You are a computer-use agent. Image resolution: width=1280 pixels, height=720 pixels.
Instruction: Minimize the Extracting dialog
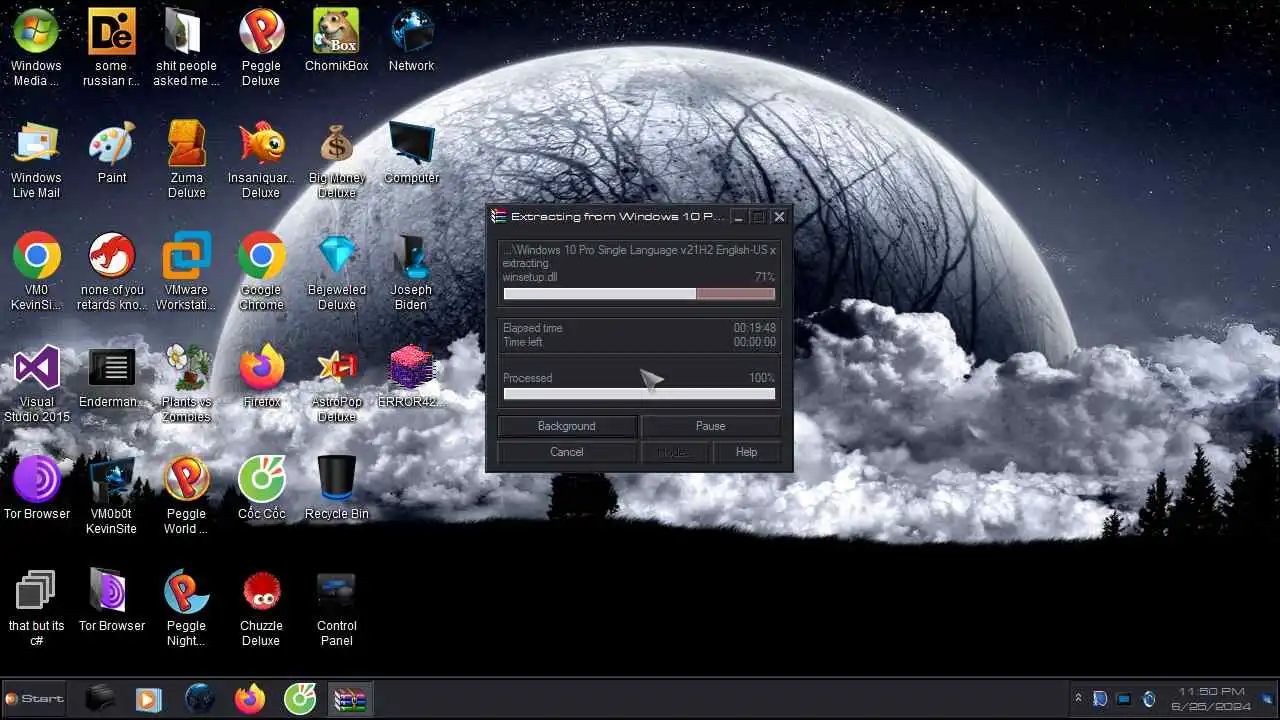click(738, 217)
